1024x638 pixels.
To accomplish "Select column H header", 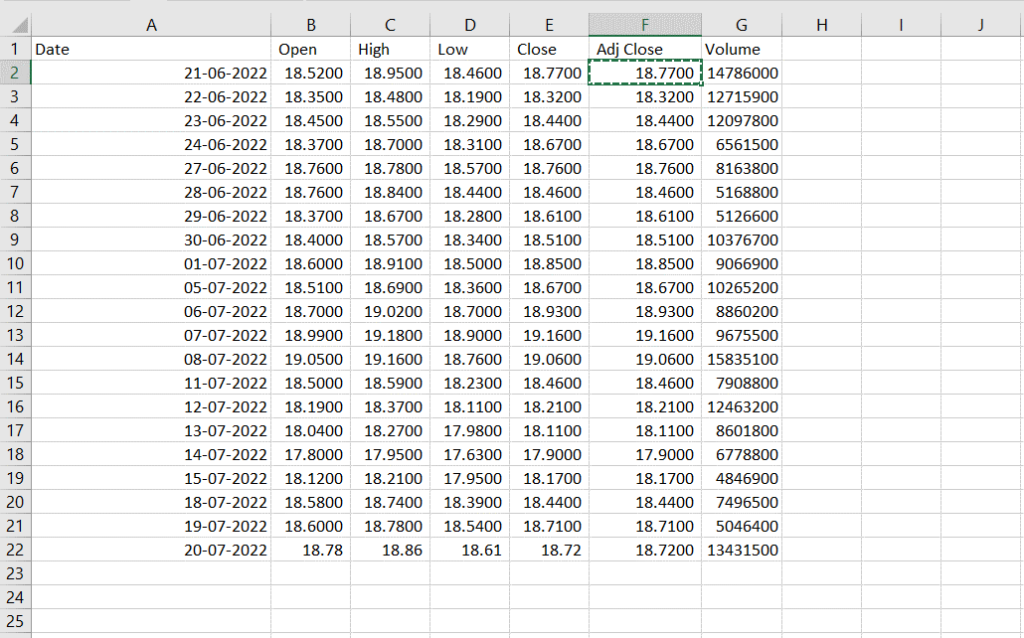I will [x=822, y=25].
